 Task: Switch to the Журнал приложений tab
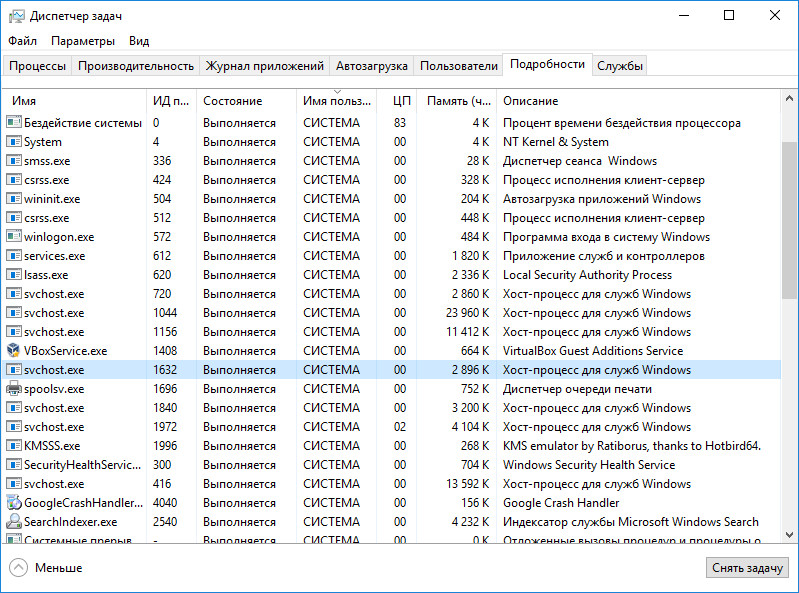tap(264, 66)
